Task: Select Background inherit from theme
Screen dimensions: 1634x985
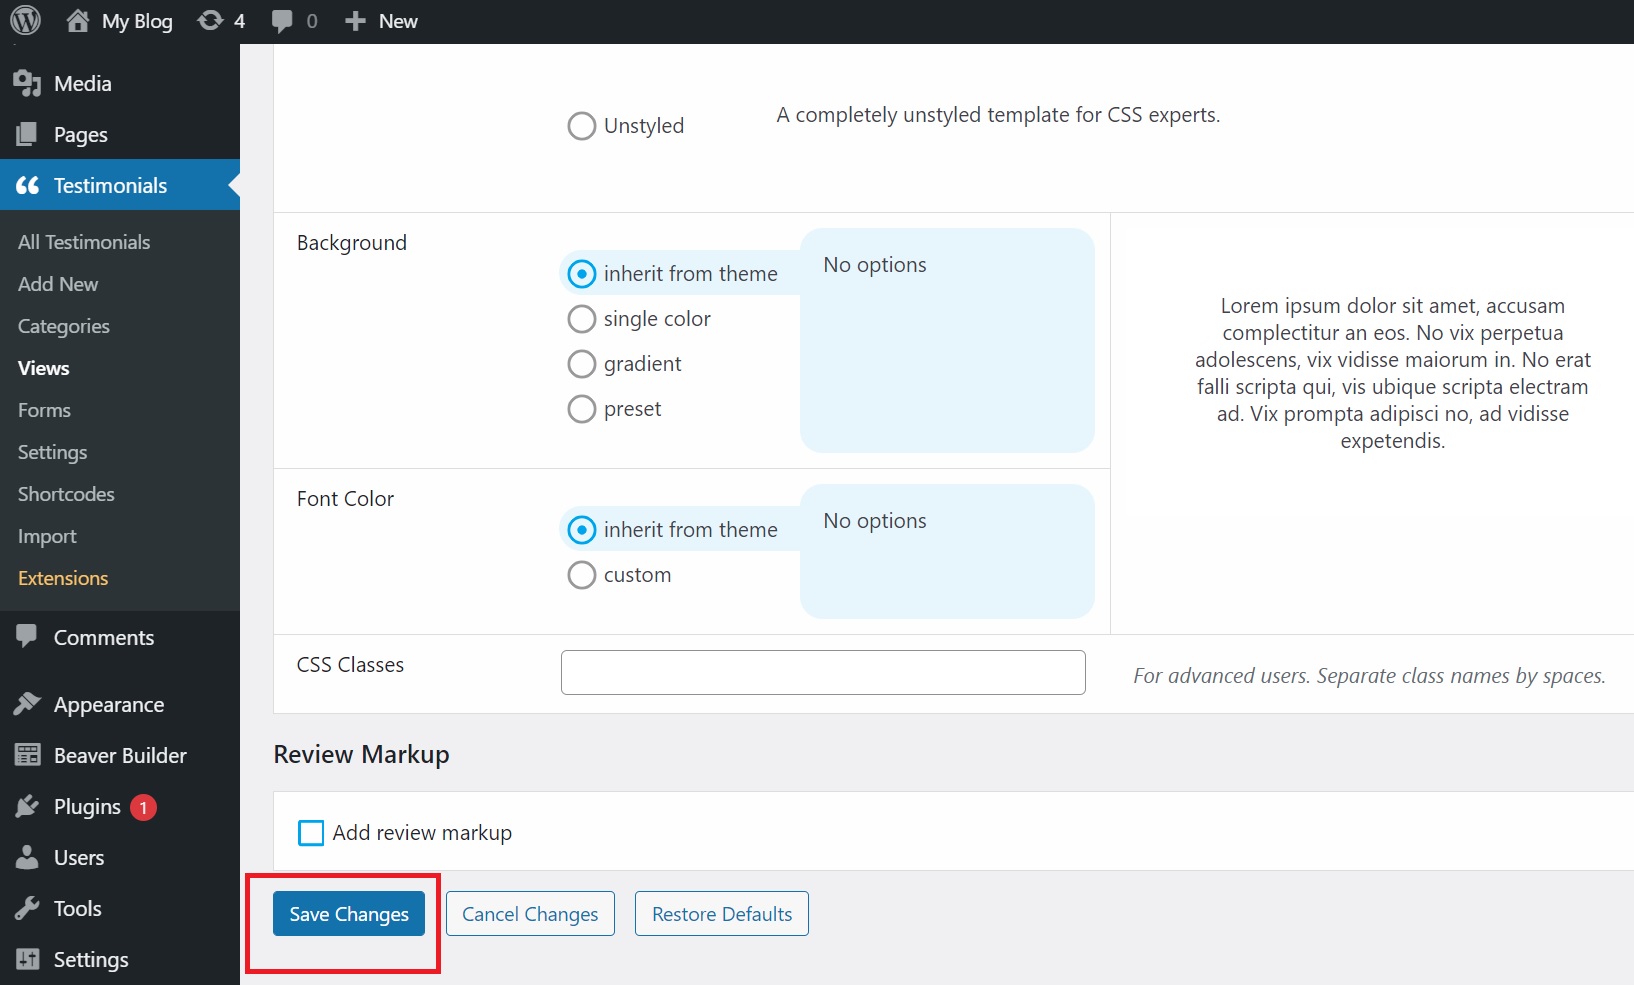Action: [581, 274]
